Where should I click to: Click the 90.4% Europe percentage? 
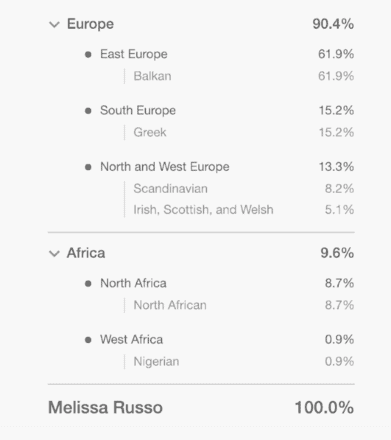333,24
